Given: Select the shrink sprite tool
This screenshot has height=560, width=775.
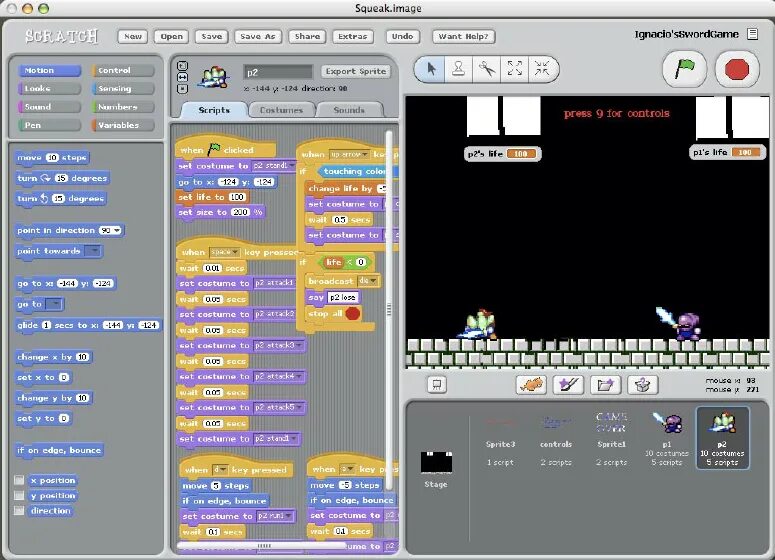Looking at the screenshot, I should (542, 69).
